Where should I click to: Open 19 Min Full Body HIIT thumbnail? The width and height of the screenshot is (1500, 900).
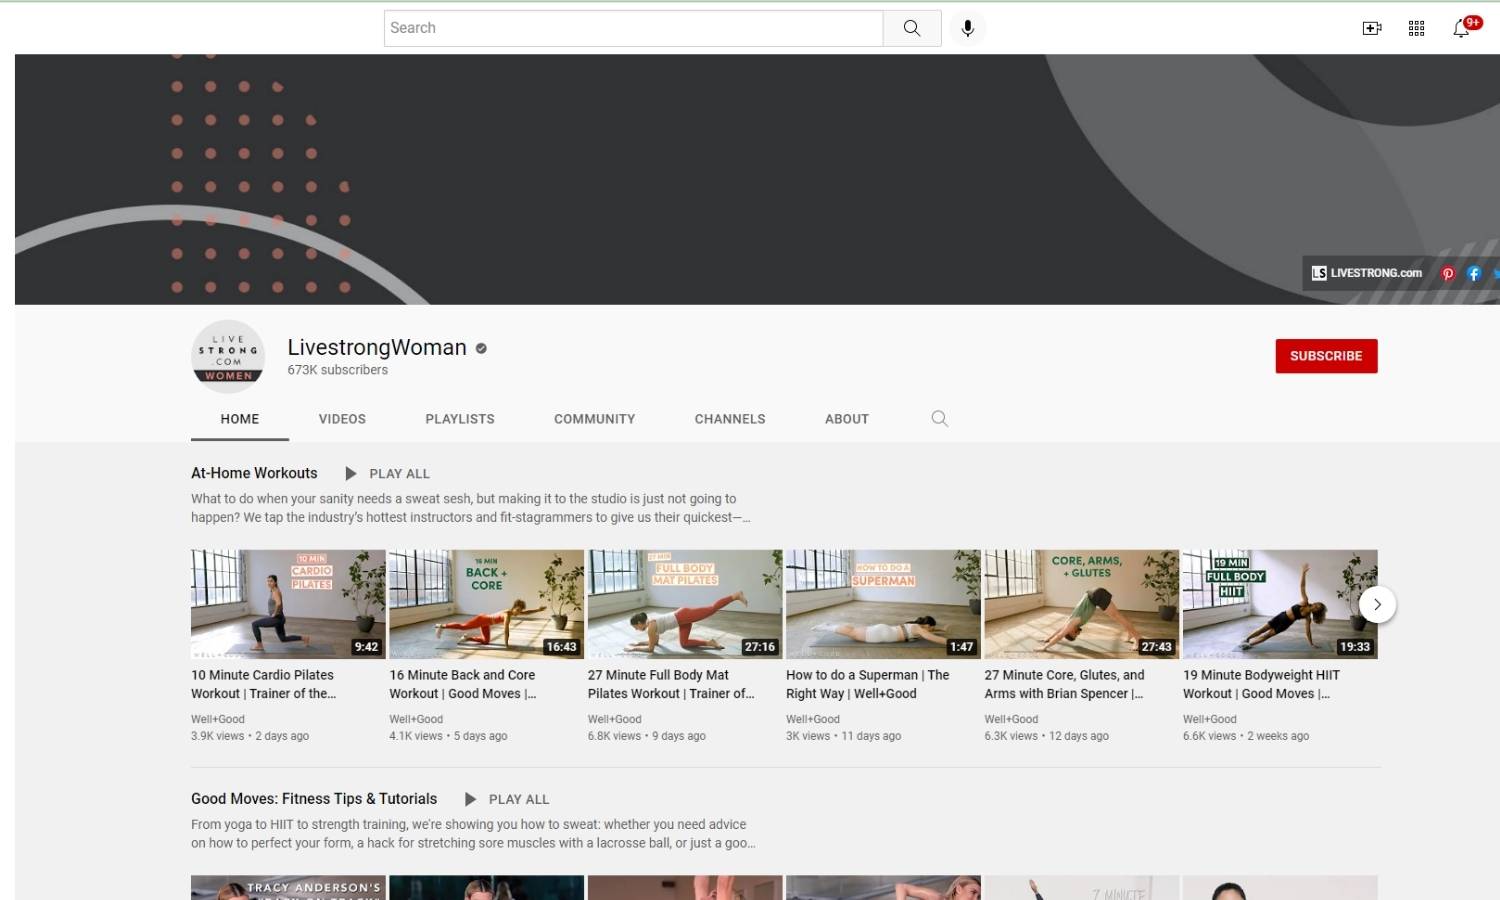point(1280,604)
